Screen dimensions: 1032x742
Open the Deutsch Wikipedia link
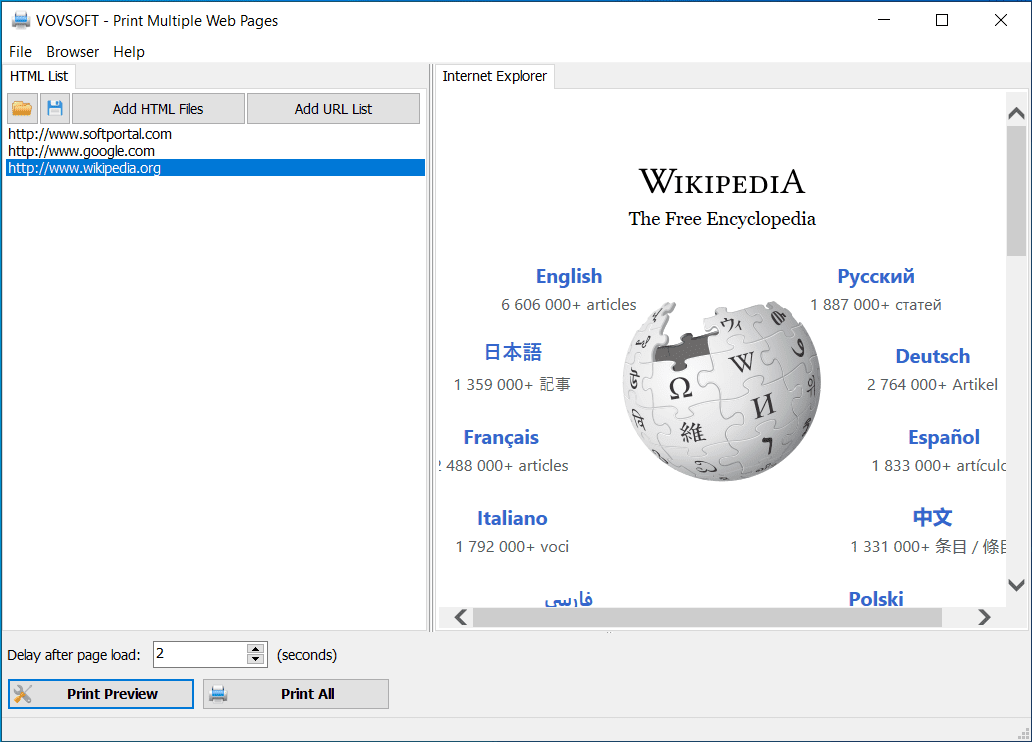pyautogui.click(x=933, y=356)
